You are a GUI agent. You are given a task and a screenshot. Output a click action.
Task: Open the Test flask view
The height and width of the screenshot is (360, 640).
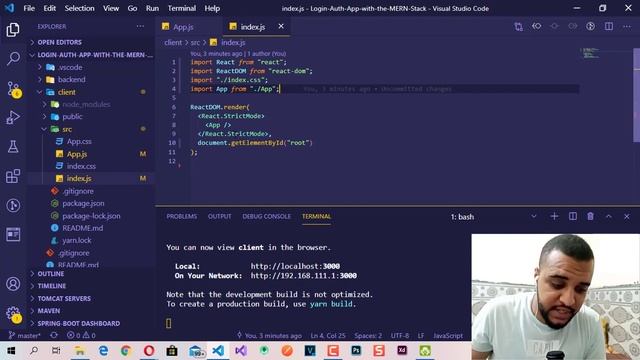[x=13, y=147]
